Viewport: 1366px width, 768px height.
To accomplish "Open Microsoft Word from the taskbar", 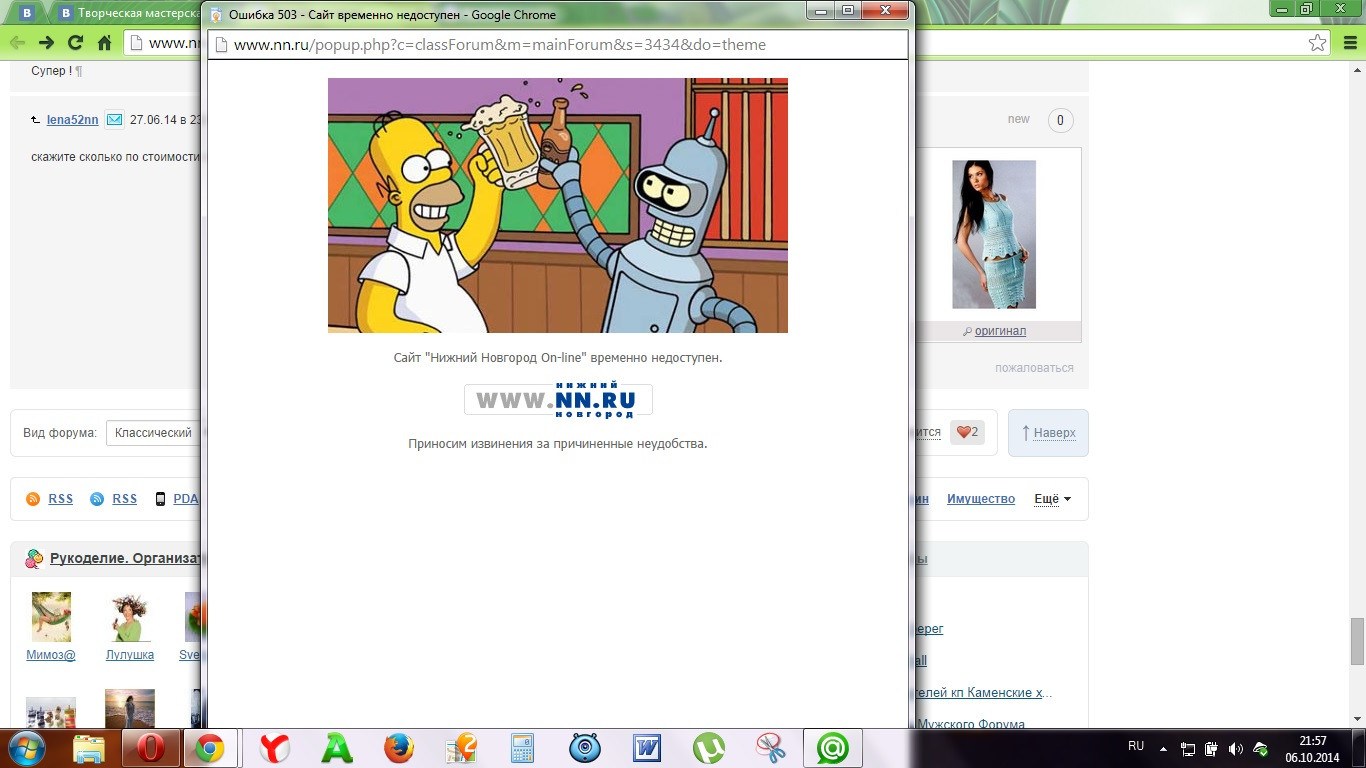I will tap(647, 748).
